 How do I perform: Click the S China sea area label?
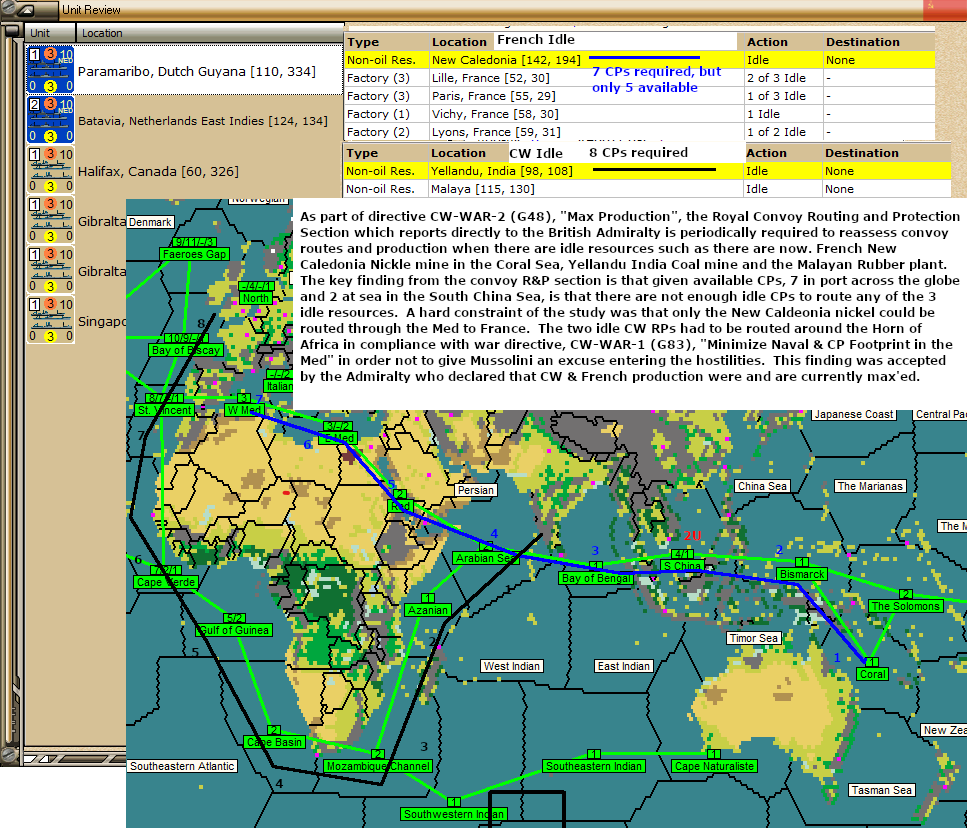pyautogui.click(x=682, y=565)
